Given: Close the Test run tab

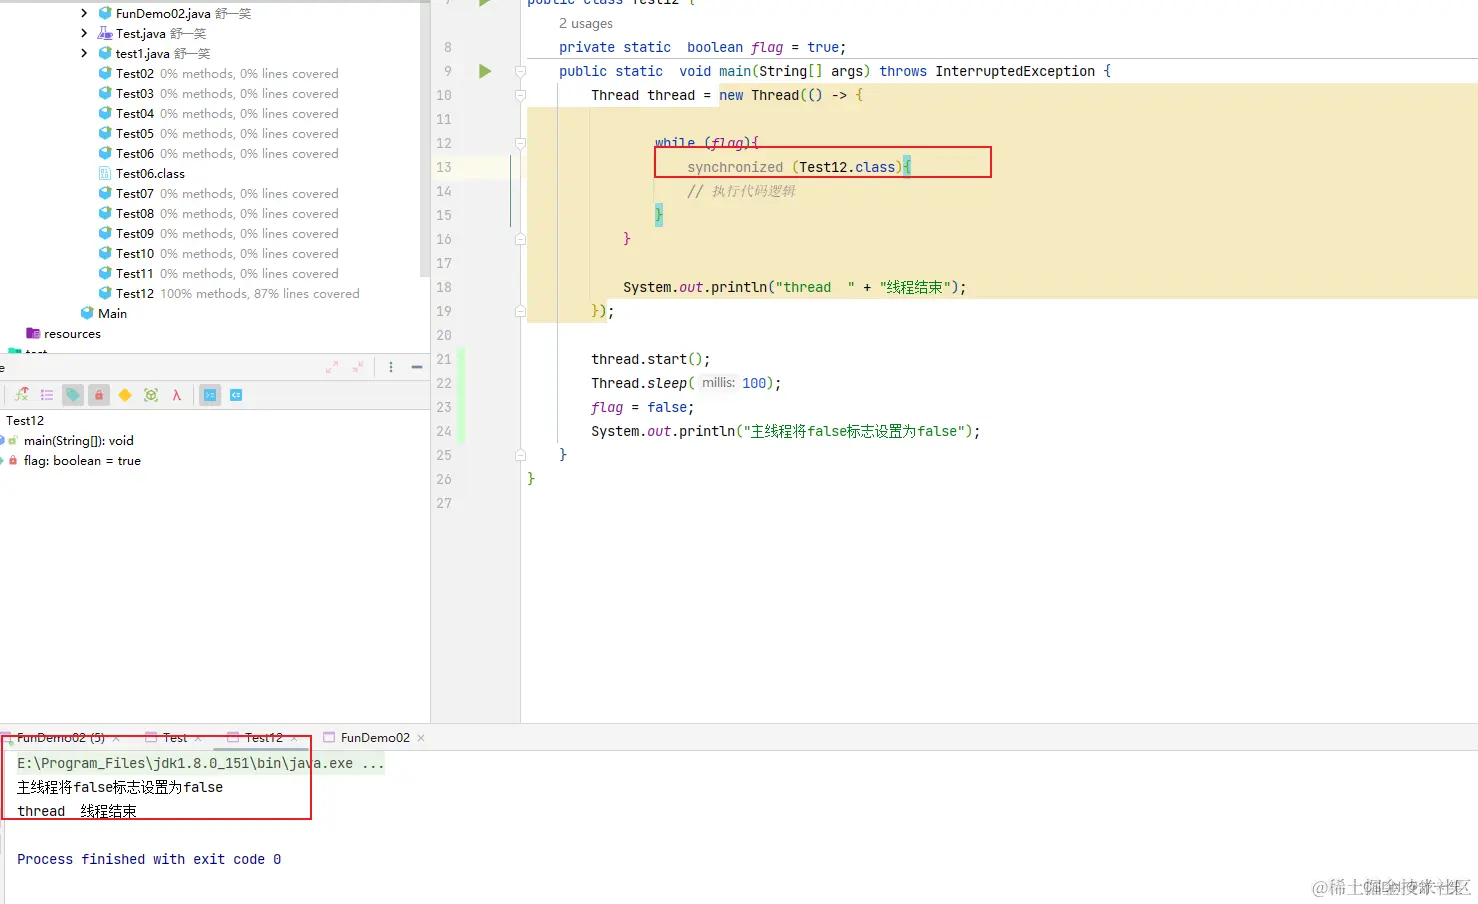Looking at the screenshot, I should (198, 738).
